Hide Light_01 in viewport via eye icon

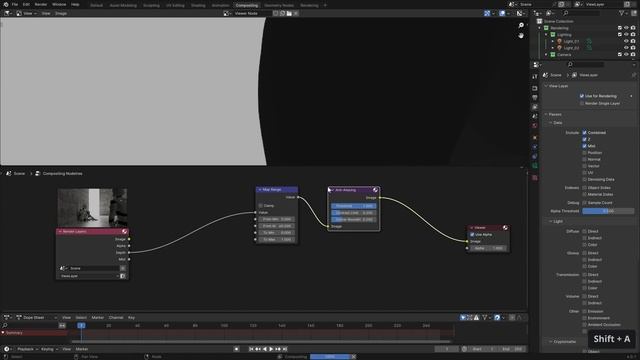point(626,41)
